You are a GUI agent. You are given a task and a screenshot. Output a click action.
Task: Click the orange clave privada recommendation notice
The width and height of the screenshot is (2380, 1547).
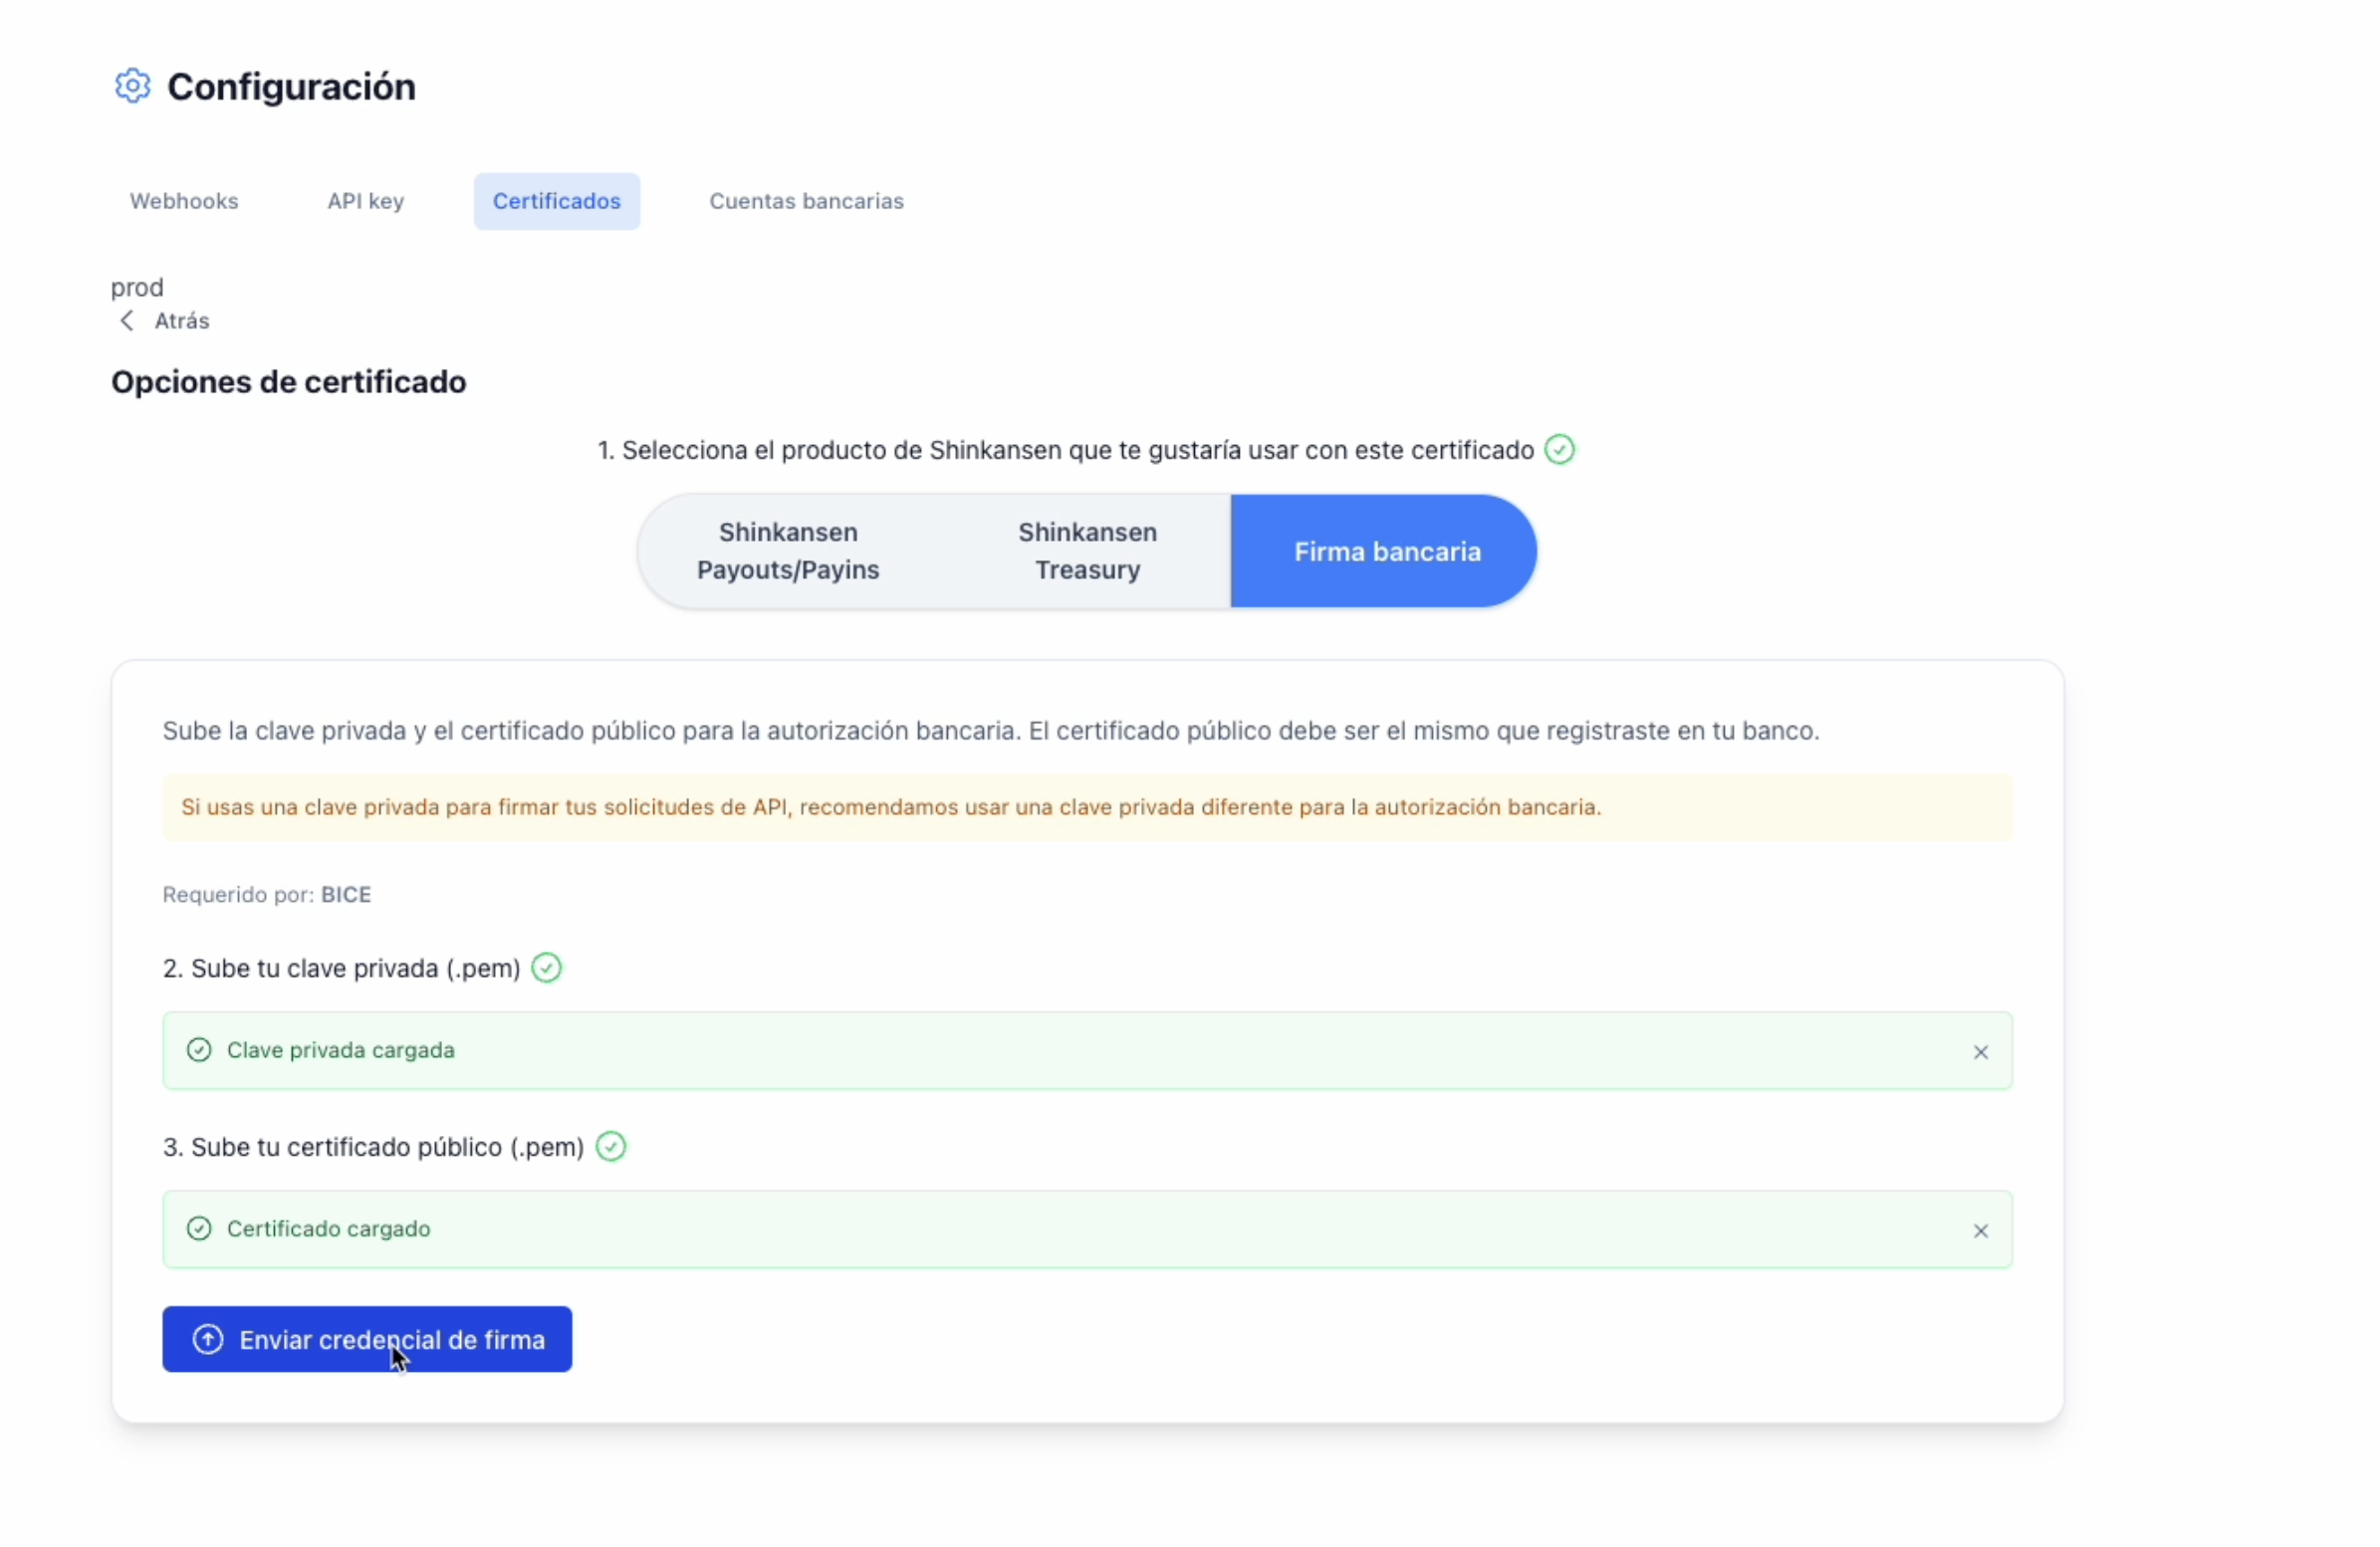pyautogui.click(x=1087, y=807)
